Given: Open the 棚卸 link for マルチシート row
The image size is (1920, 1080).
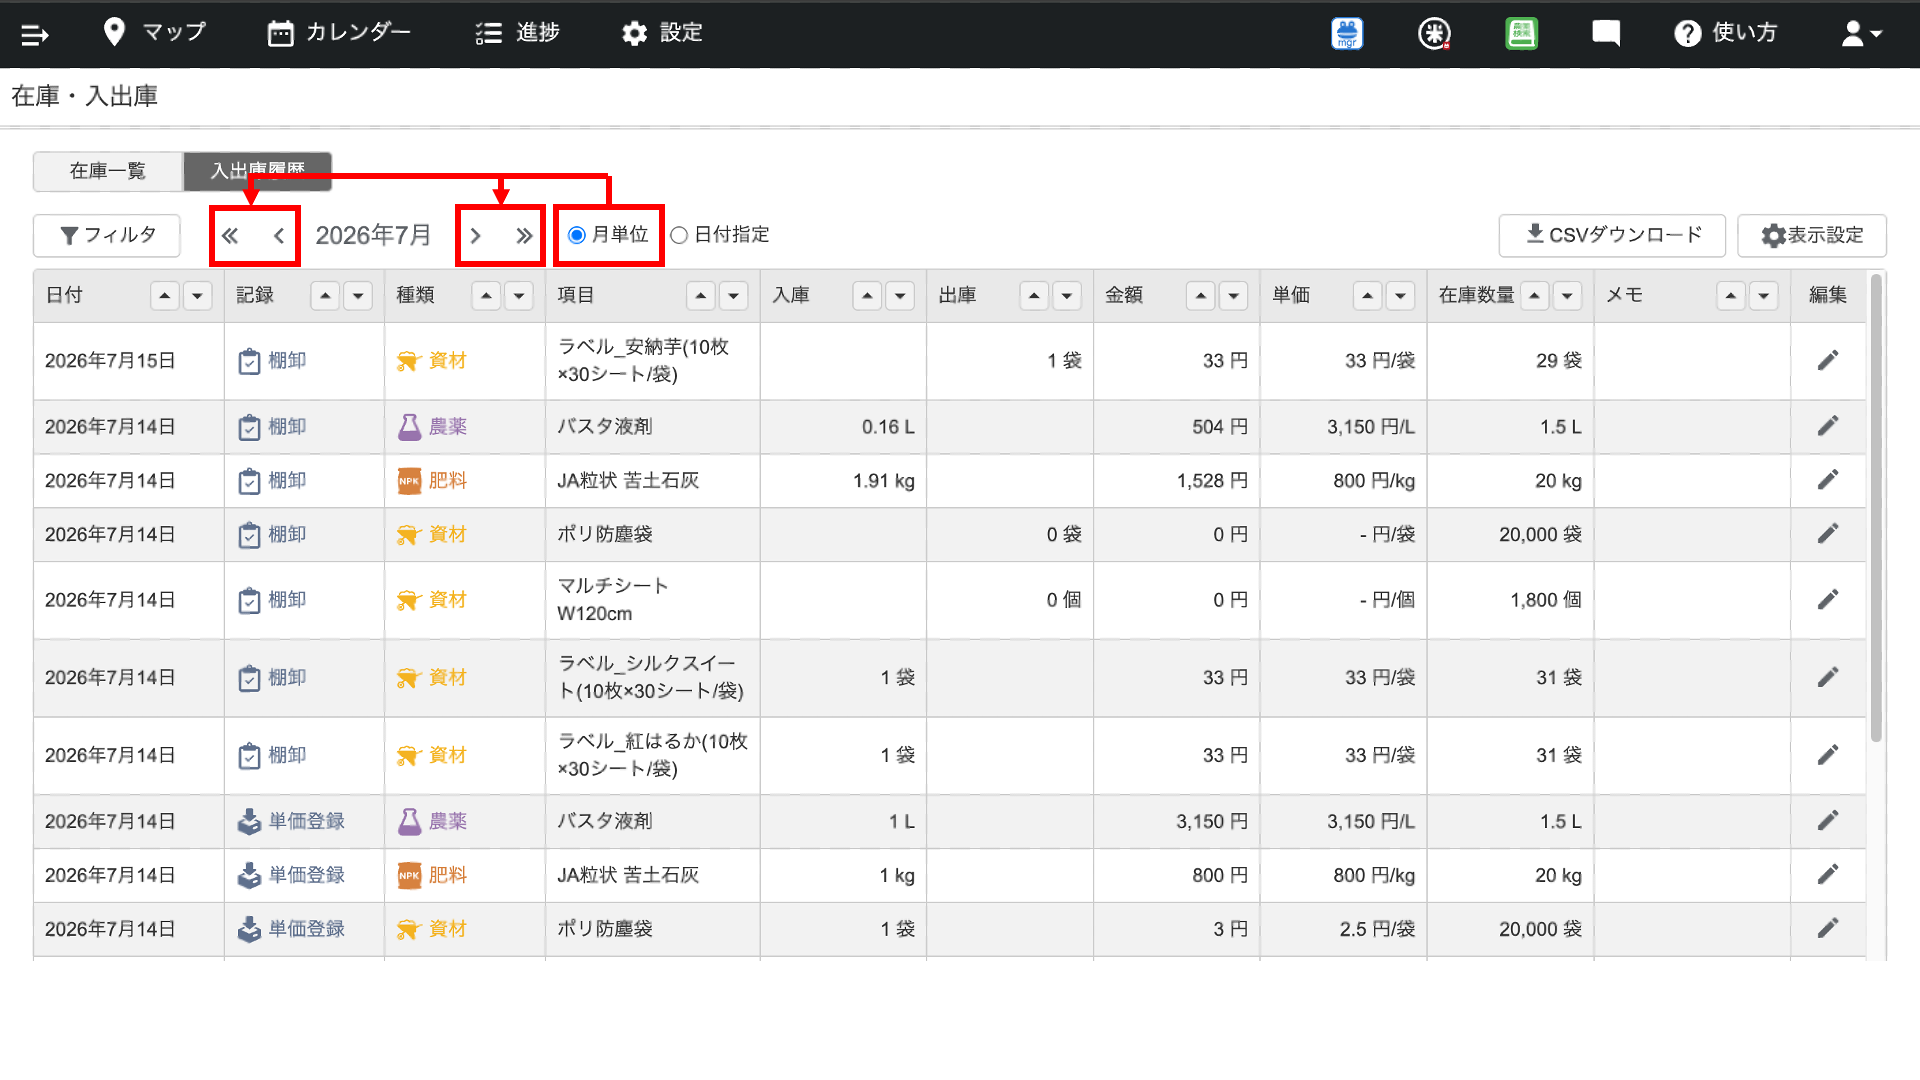Looking at the screenshot, I should [287, 600].
